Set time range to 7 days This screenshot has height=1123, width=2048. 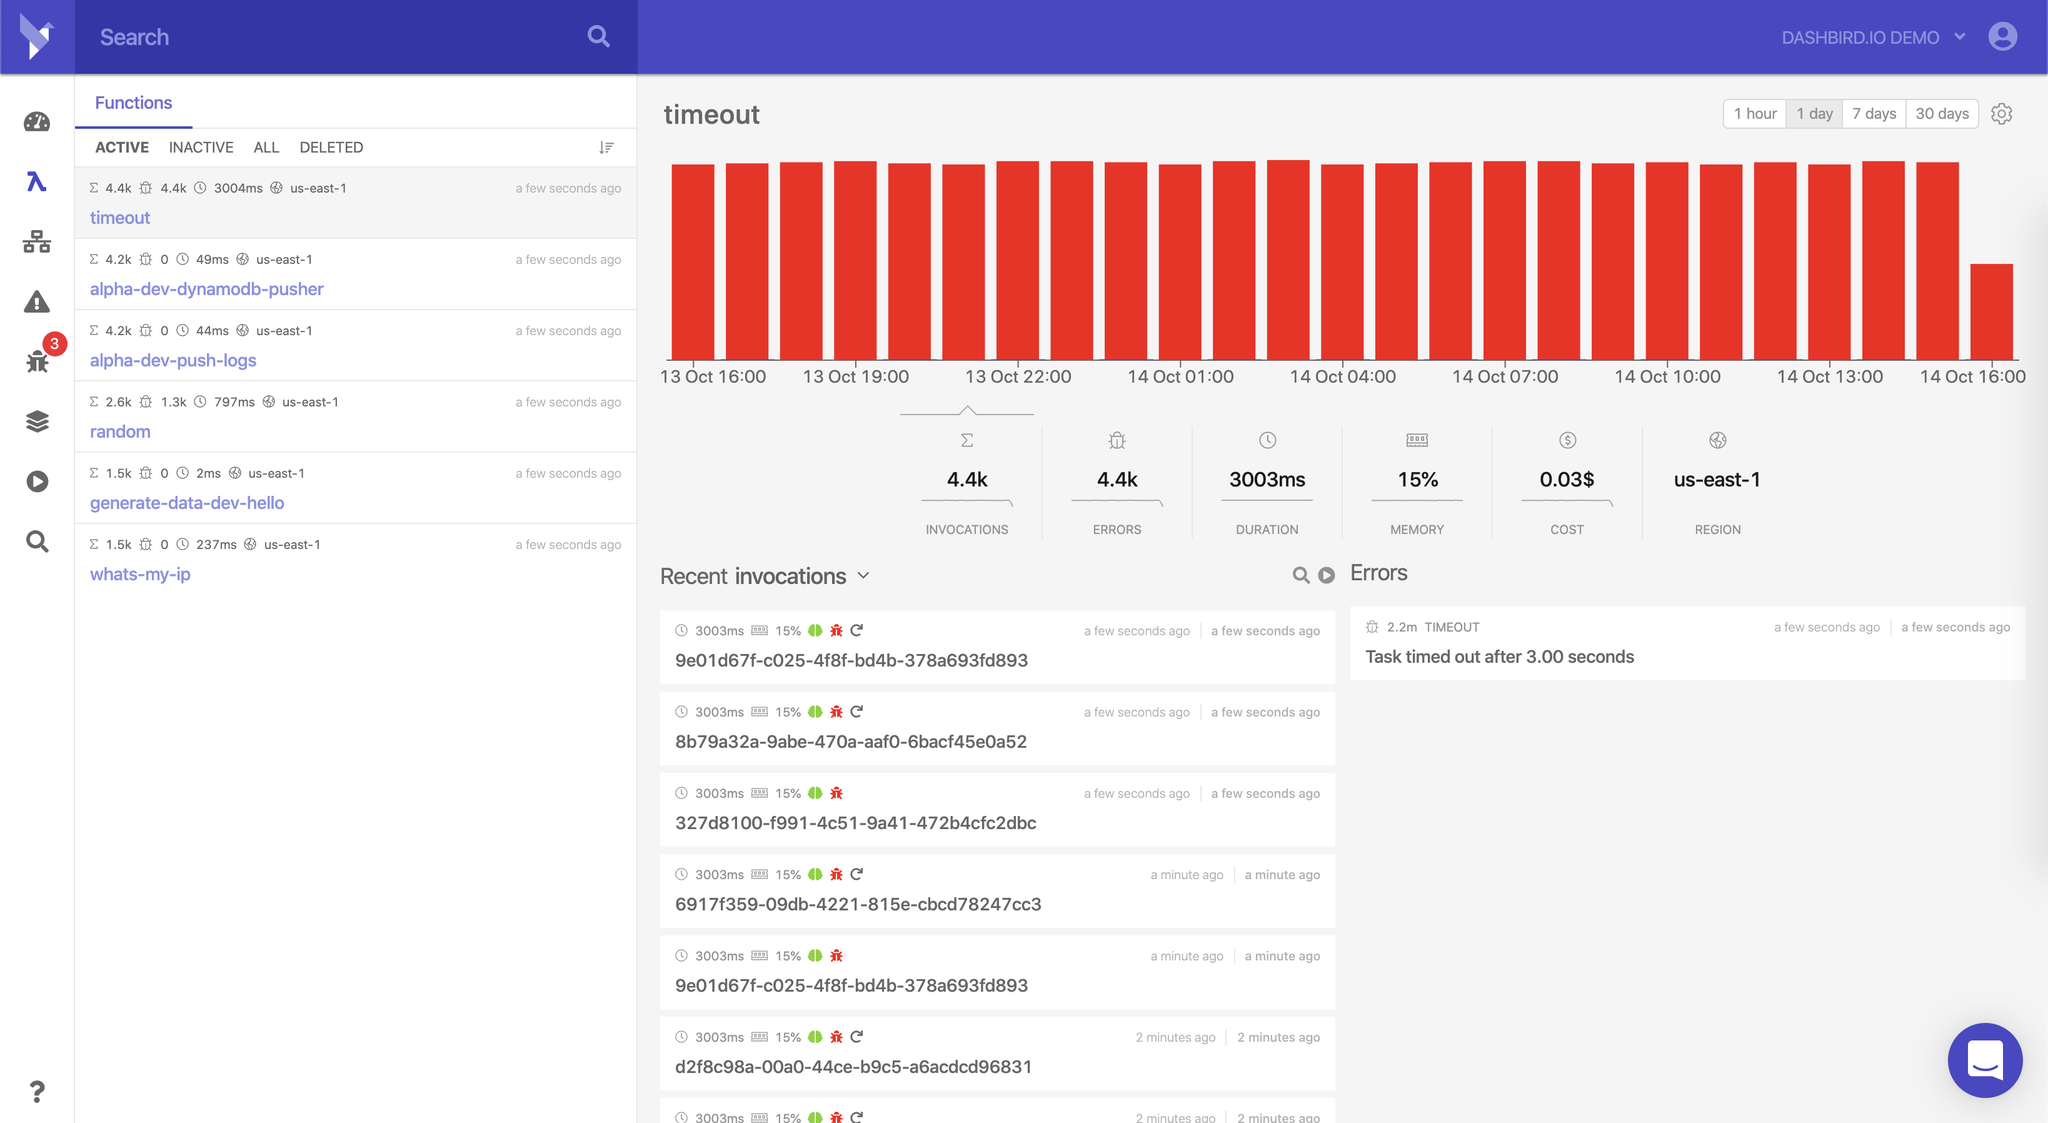tap(1873, 114)
